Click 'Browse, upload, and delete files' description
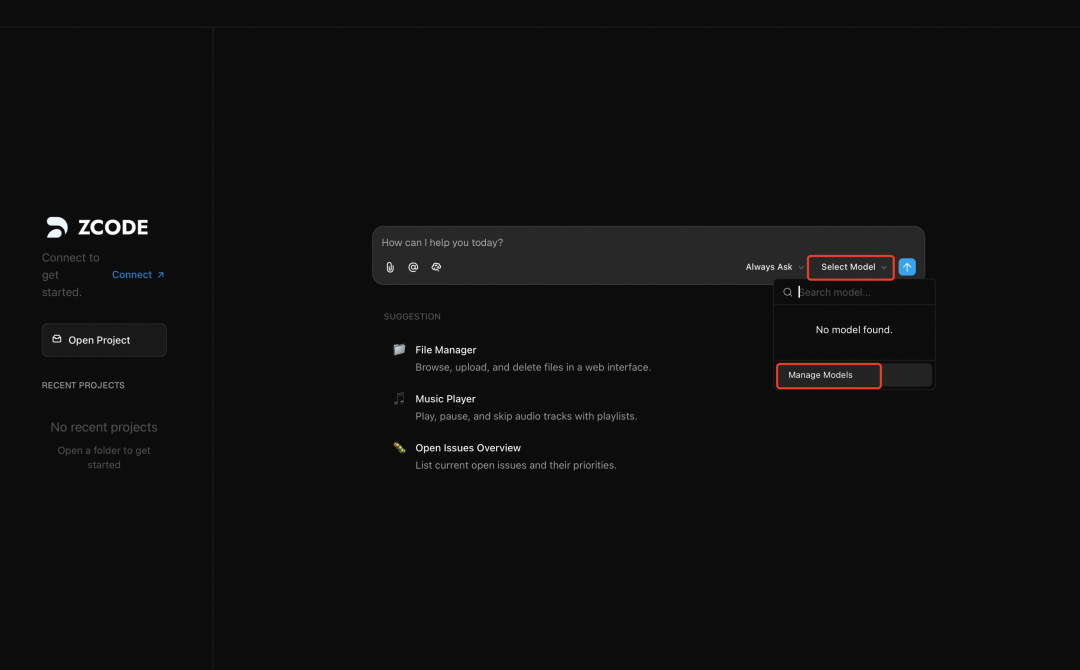Viewport: 1080px width, 670px height. pos(532,367)
